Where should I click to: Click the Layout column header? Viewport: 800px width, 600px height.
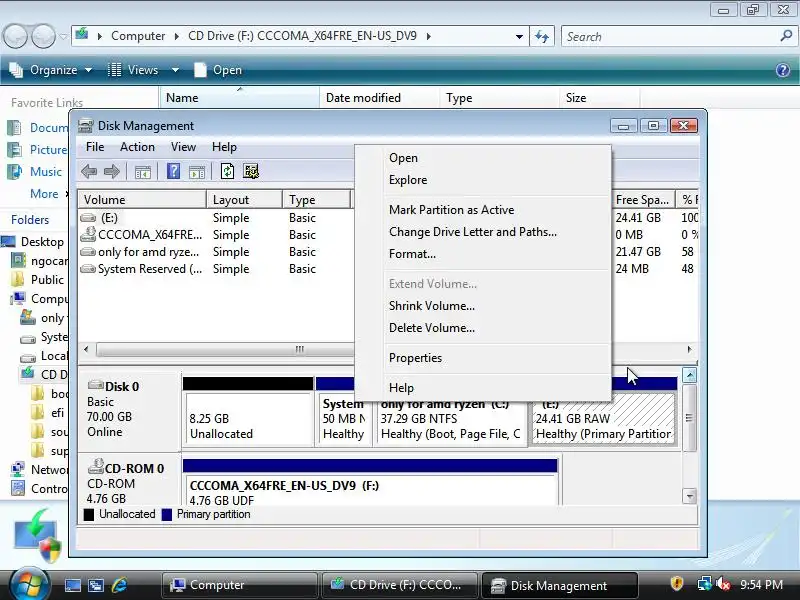[x=244, y=199]
